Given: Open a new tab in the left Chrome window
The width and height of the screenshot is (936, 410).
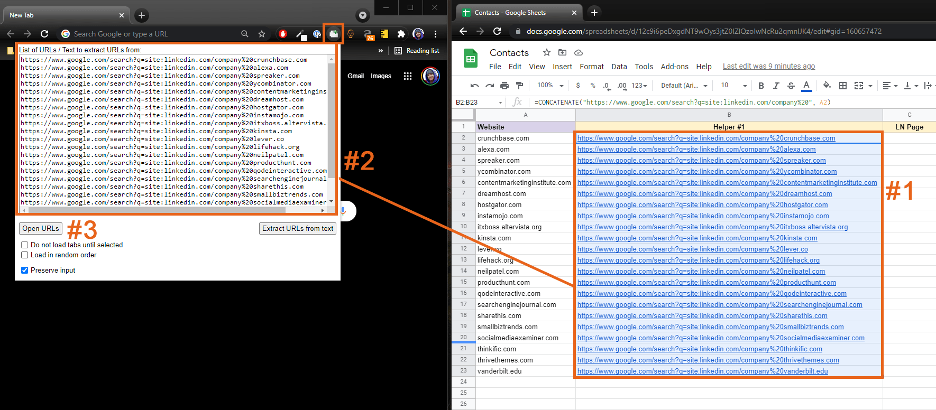Looking at the screenshot, I should pyautogui.click(x=141, y=15).
